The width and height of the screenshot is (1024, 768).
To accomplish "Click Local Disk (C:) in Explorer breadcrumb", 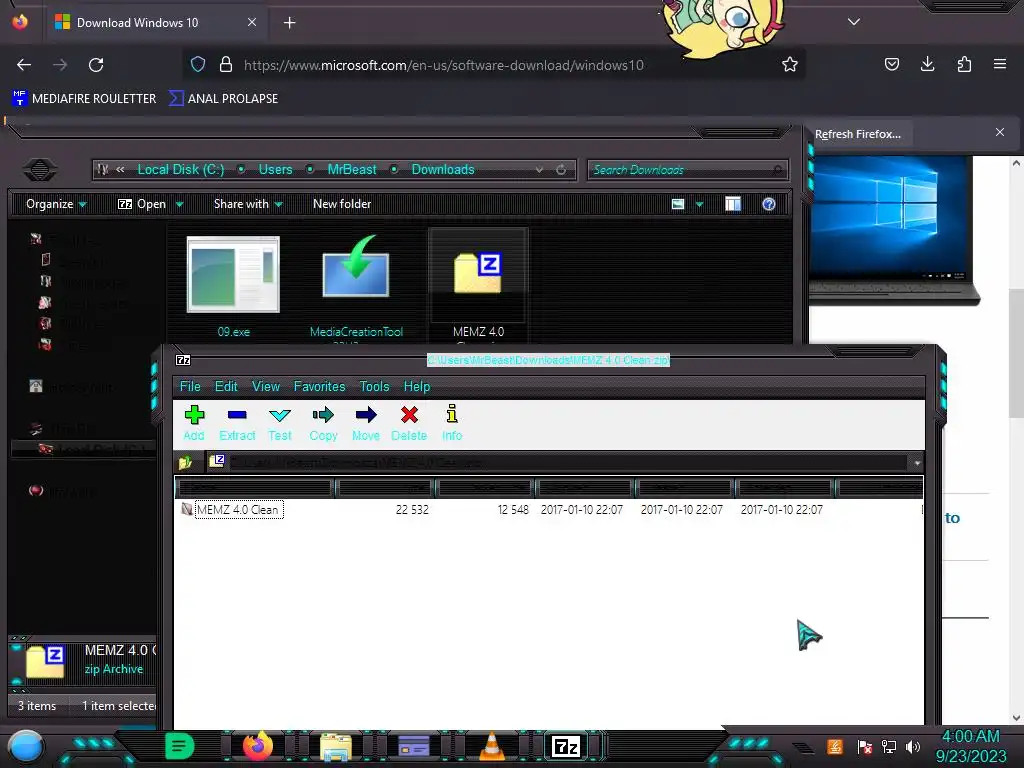I will [180, 170].
